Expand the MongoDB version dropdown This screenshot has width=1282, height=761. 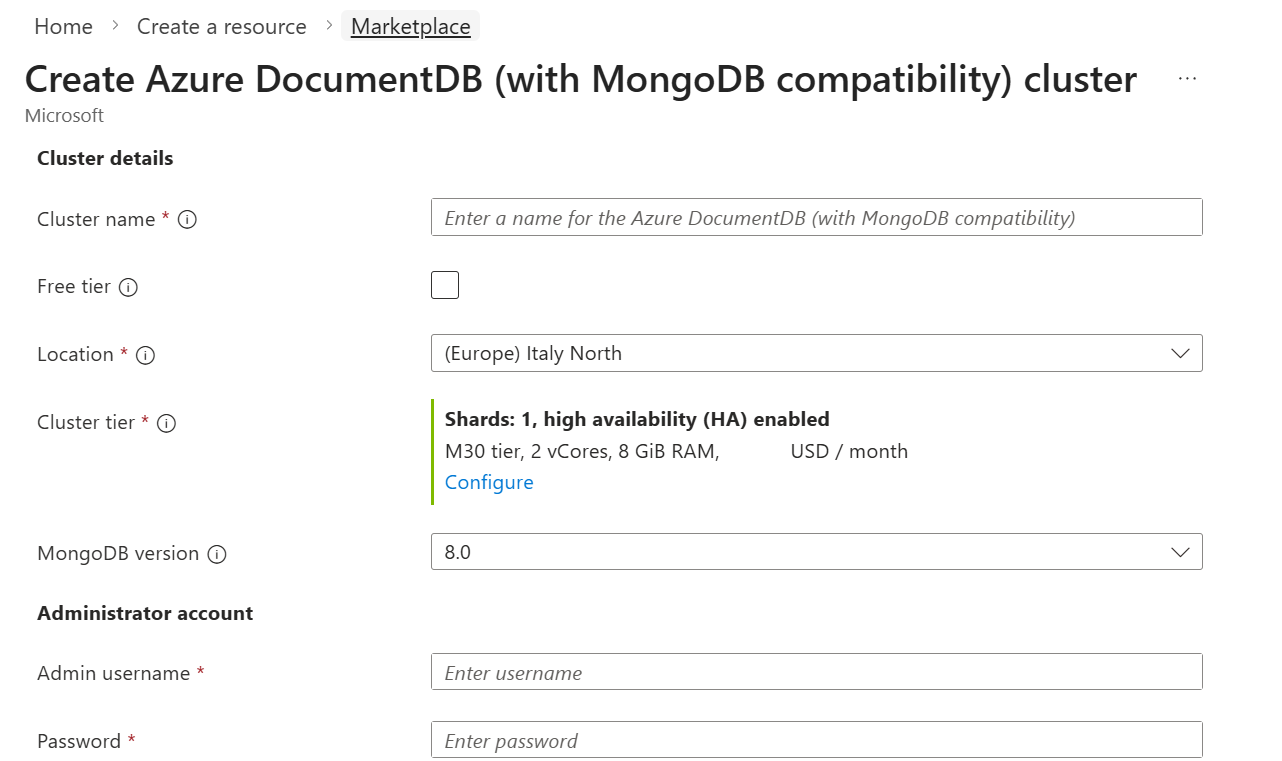[816, 552]
